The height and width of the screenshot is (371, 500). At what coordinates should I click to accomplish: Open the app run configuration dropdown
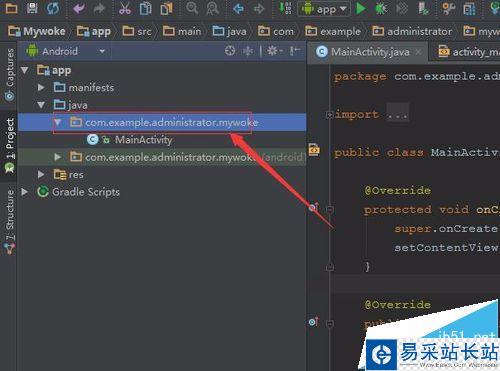(324, 9)
